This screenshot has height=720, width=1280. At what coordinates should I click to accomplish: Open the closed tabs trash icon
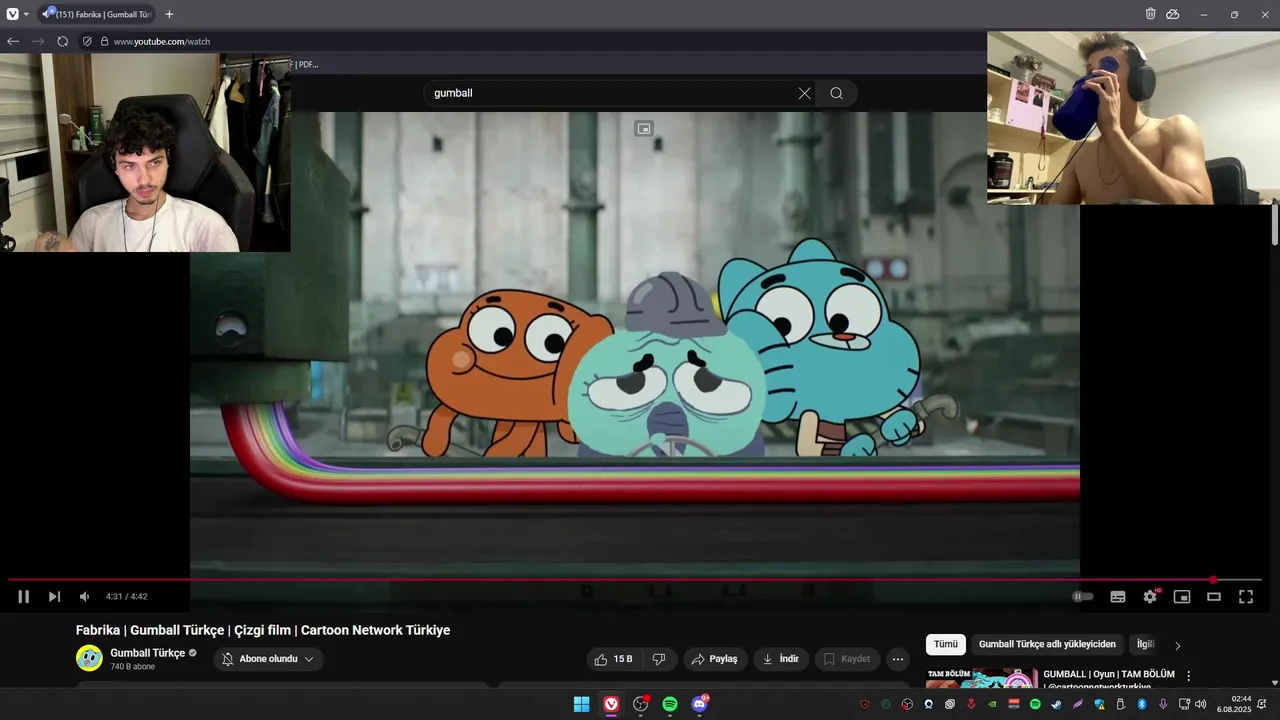[x=1151, y=14]
